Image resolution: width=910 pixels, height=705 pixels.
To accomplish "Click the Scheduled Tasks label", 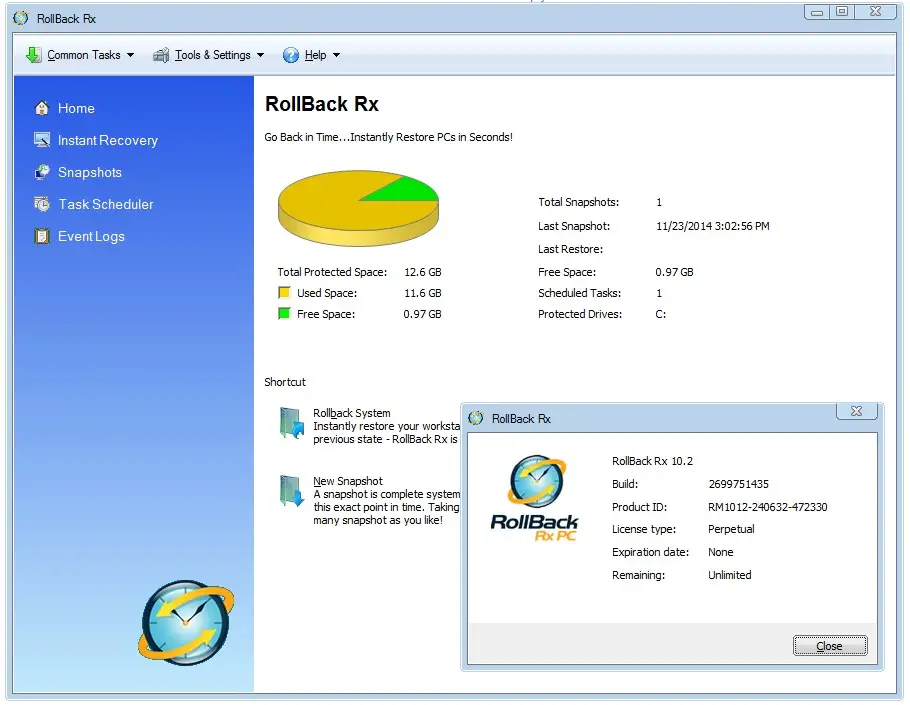I will [579, 293].
